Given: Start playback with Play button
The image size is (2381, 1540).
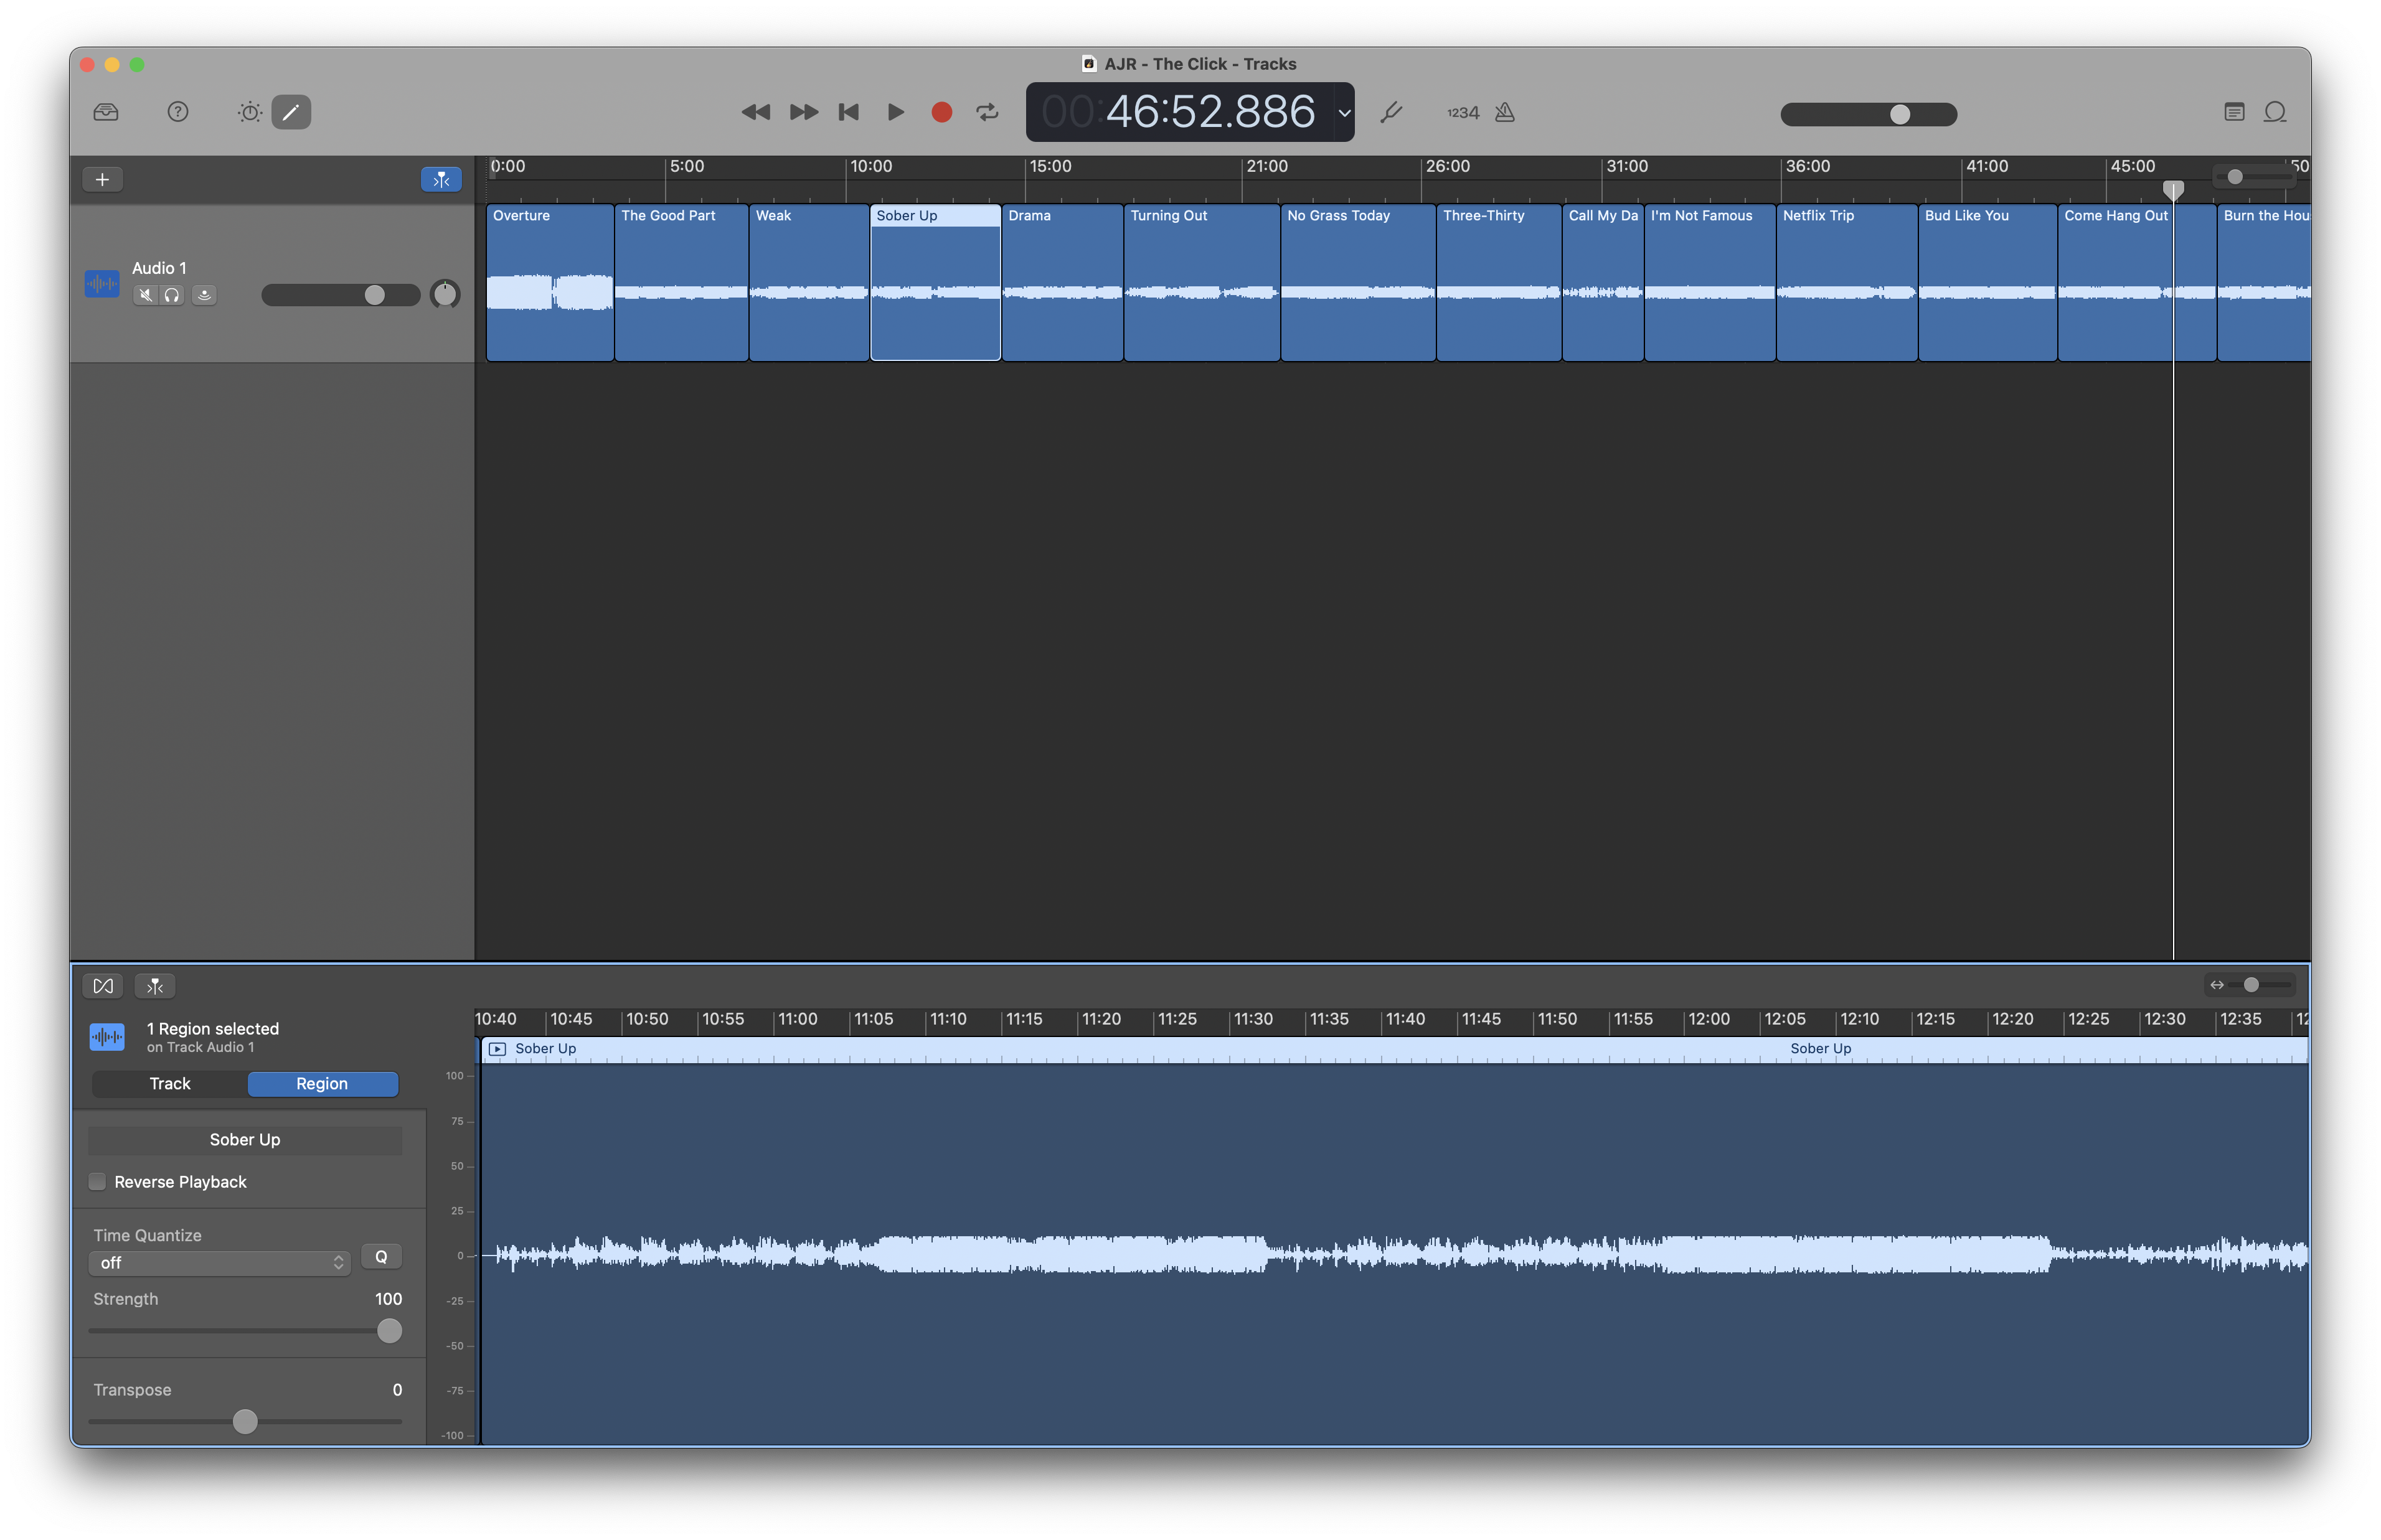Looking at the screenshot, I should click(896, 112).
